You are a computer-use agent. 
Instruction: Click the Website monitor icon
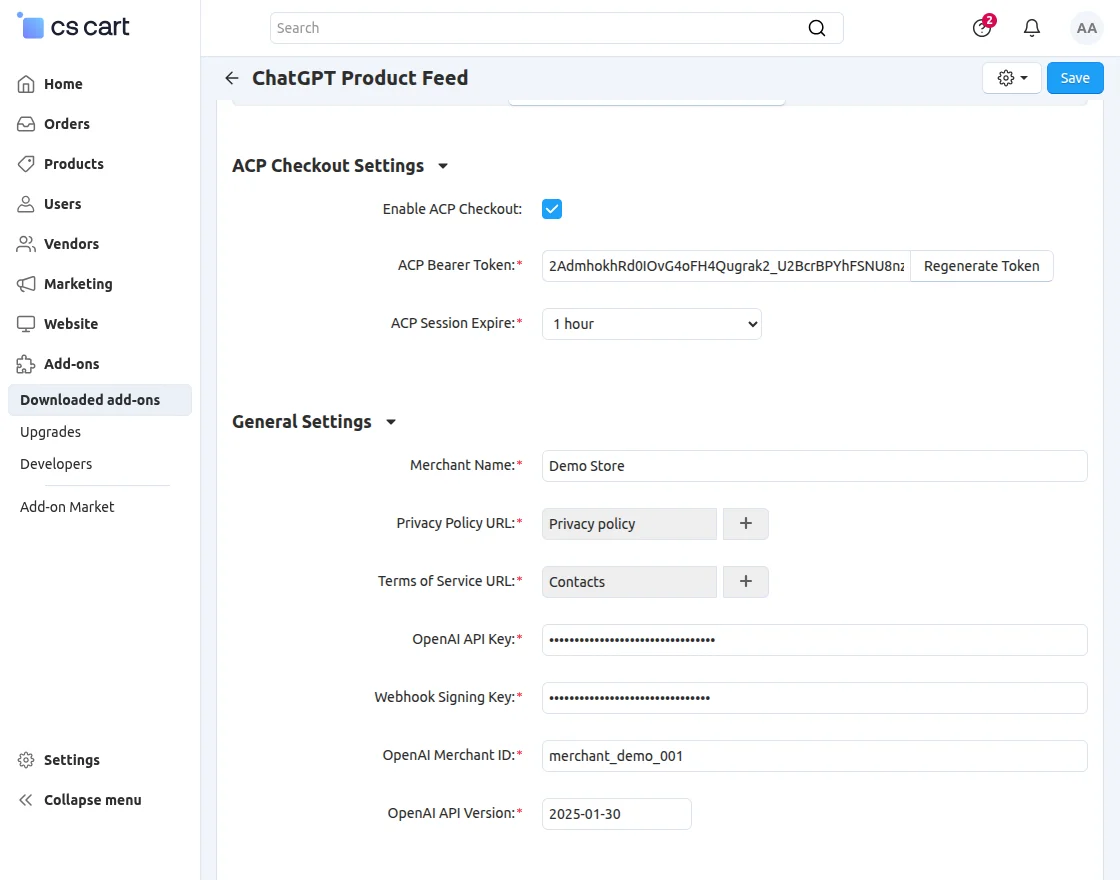26,324
